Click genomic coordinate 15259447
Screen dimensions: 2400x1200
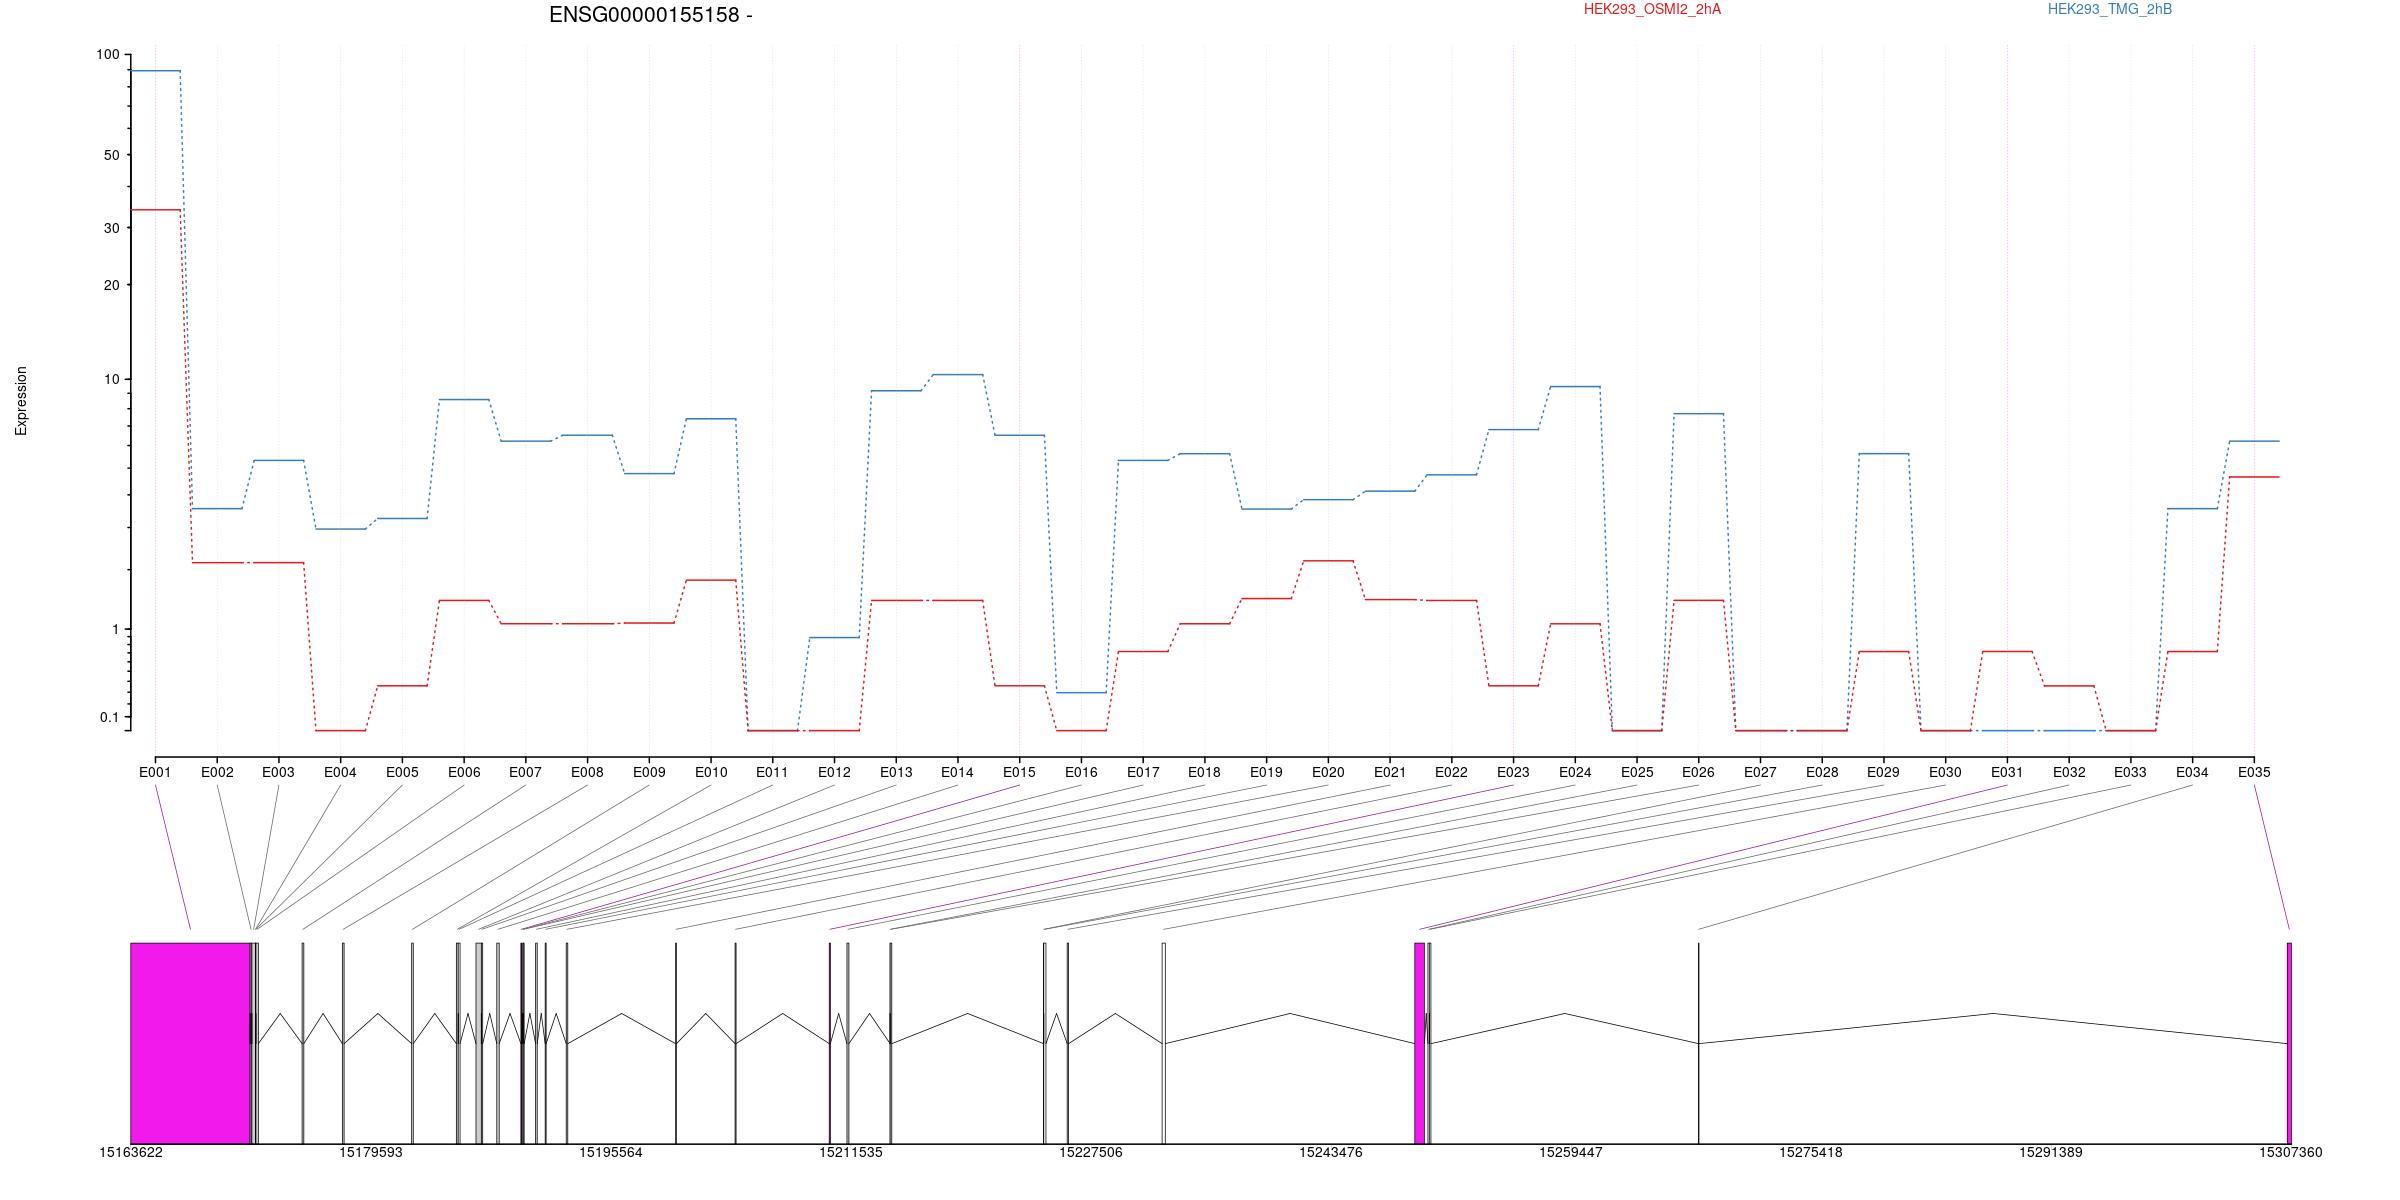(1571, 1152)
